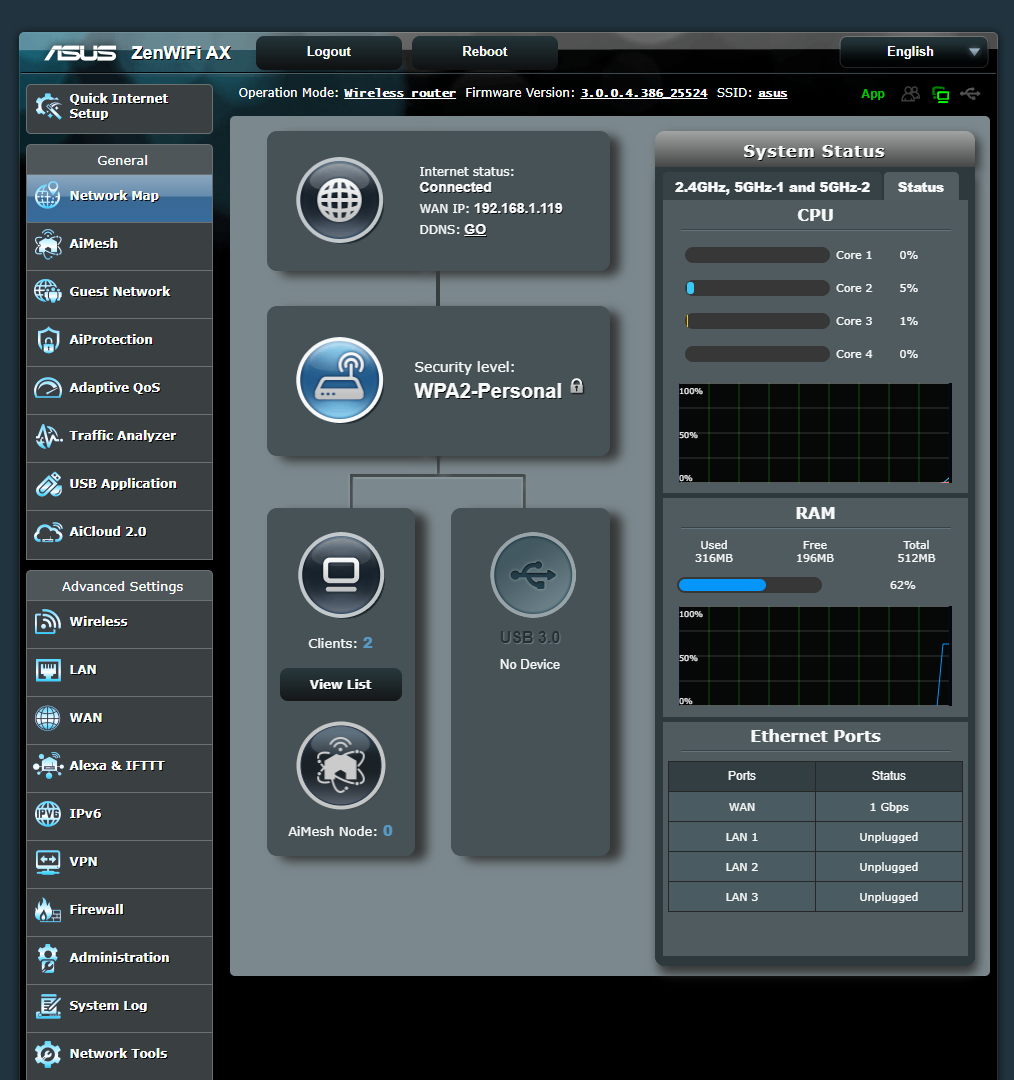
Task: Click the CPU usage graph
Action: click(815, 433)
